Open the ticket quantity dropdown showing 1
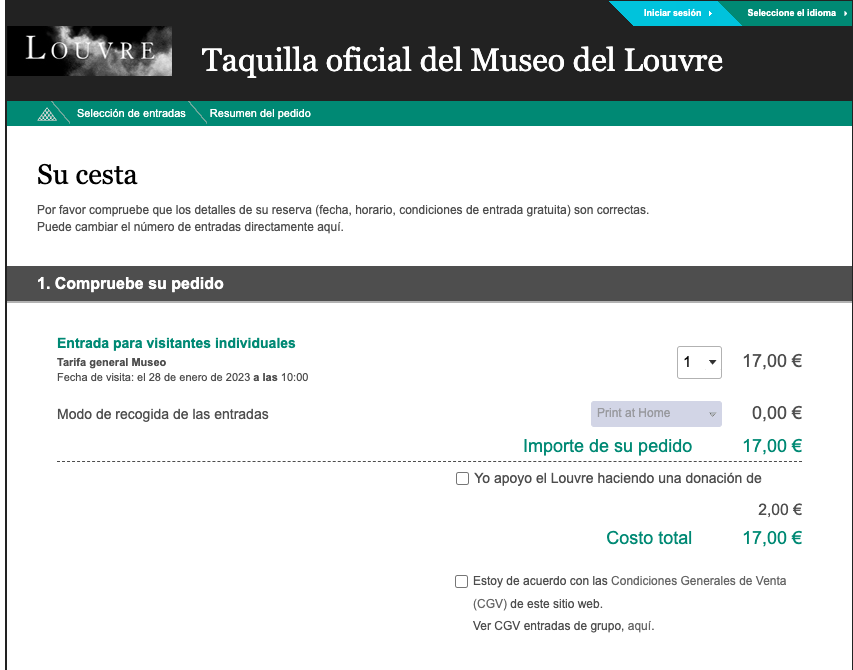 pyautogui.click(x=699, y=362)
